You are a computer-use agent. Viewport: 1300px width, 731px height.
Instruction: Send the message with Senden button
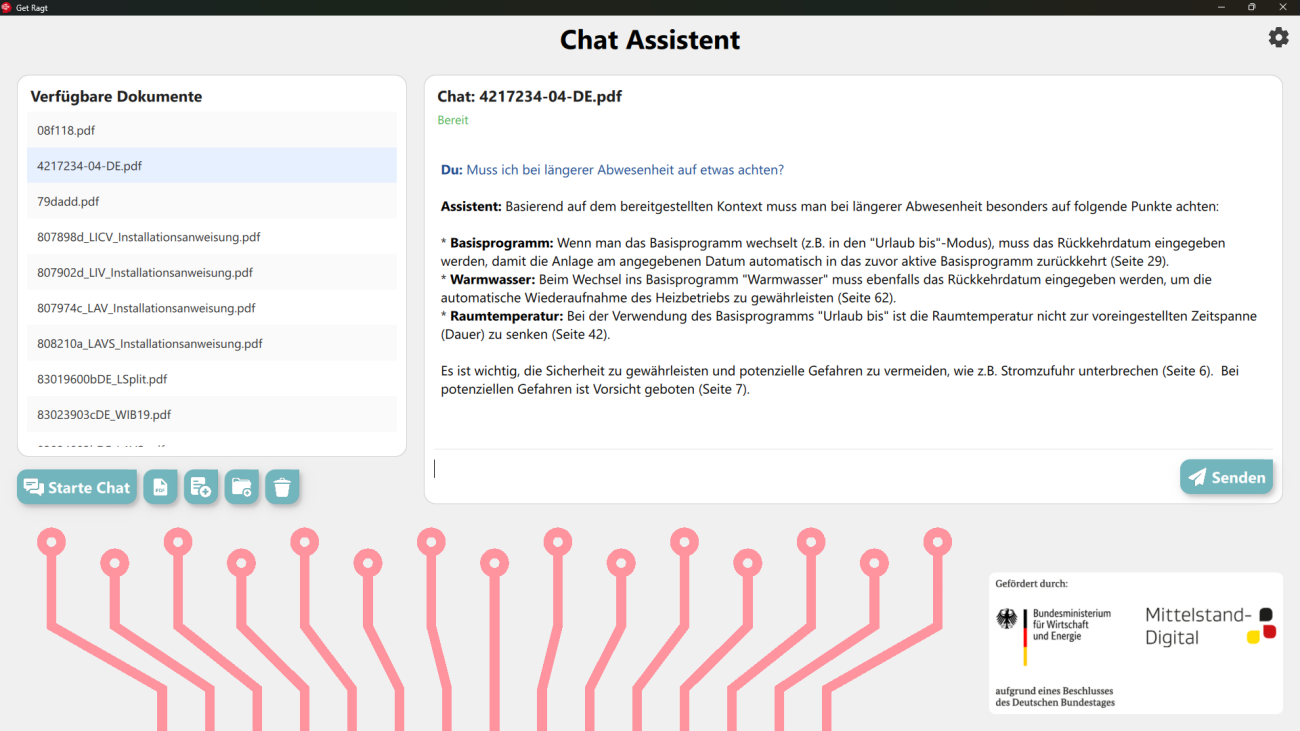tap(1227, 477)
